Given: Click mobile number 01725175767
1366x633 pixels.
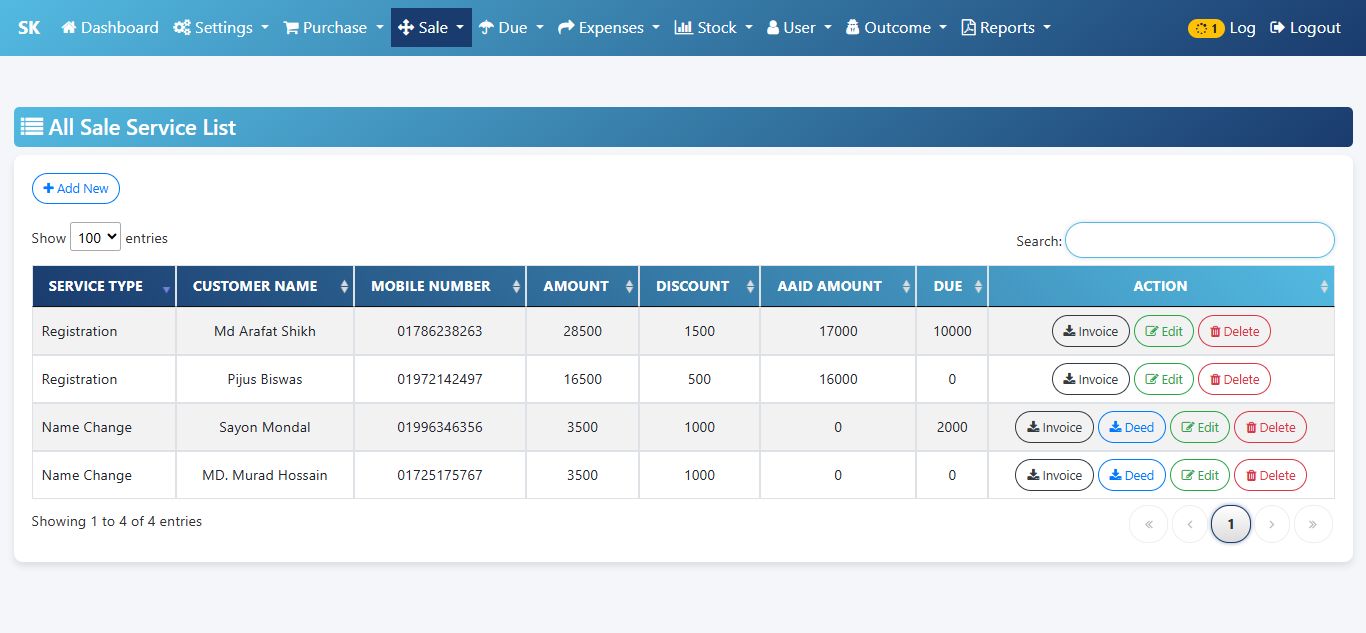Looking at the screenshot, I should [440, 475].
